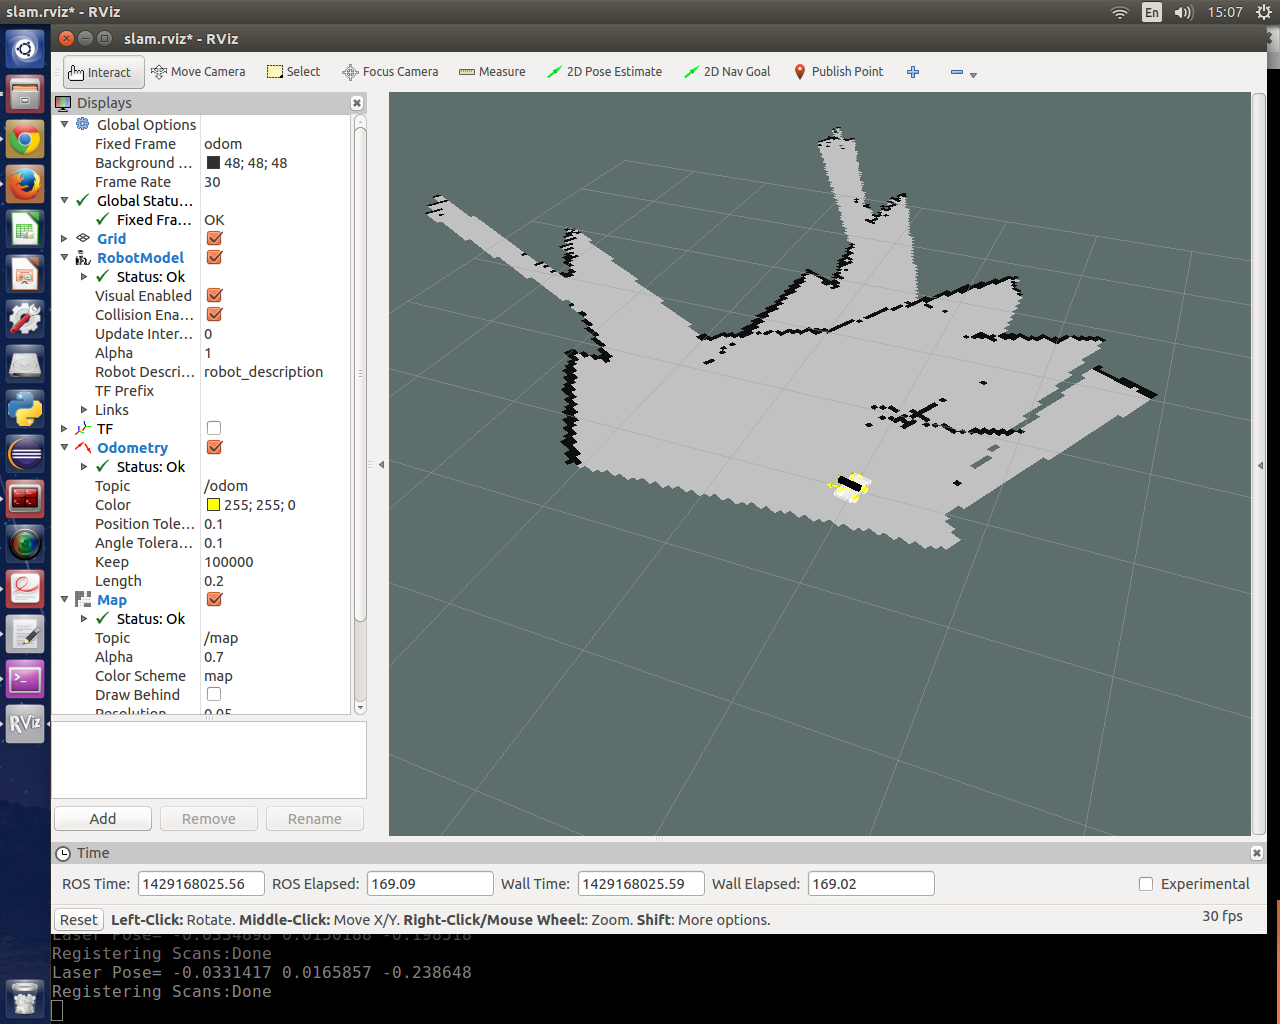
Task: Toggle the RobotModel display checkbox
Action: [214, 257]
